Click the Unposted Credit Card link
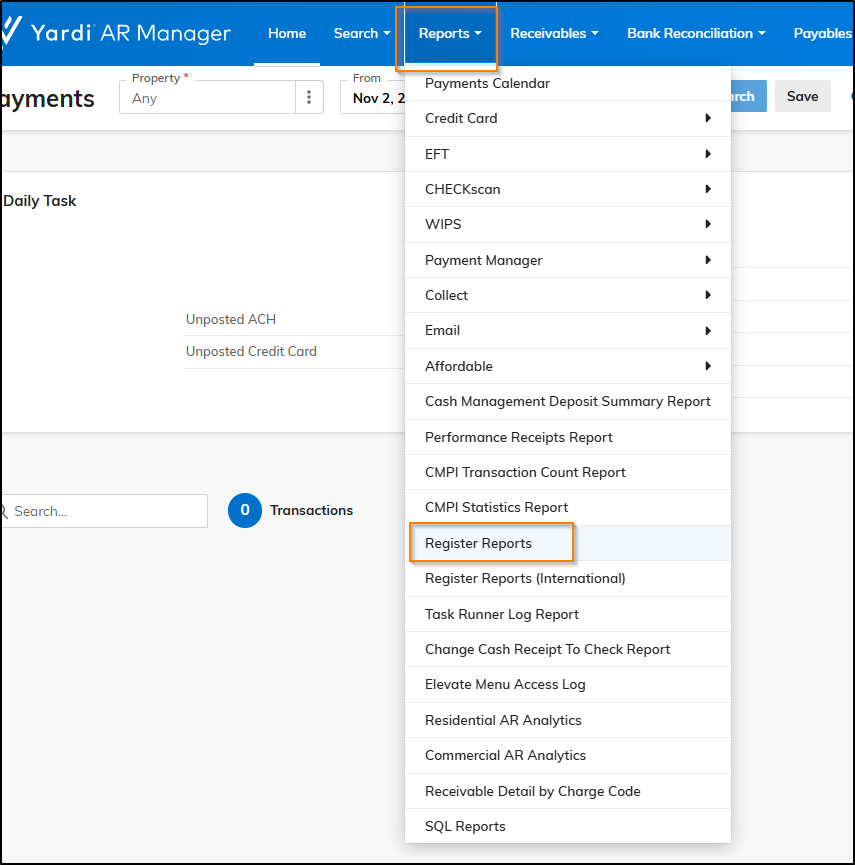 pyautogui.click(x=251, y=351)
